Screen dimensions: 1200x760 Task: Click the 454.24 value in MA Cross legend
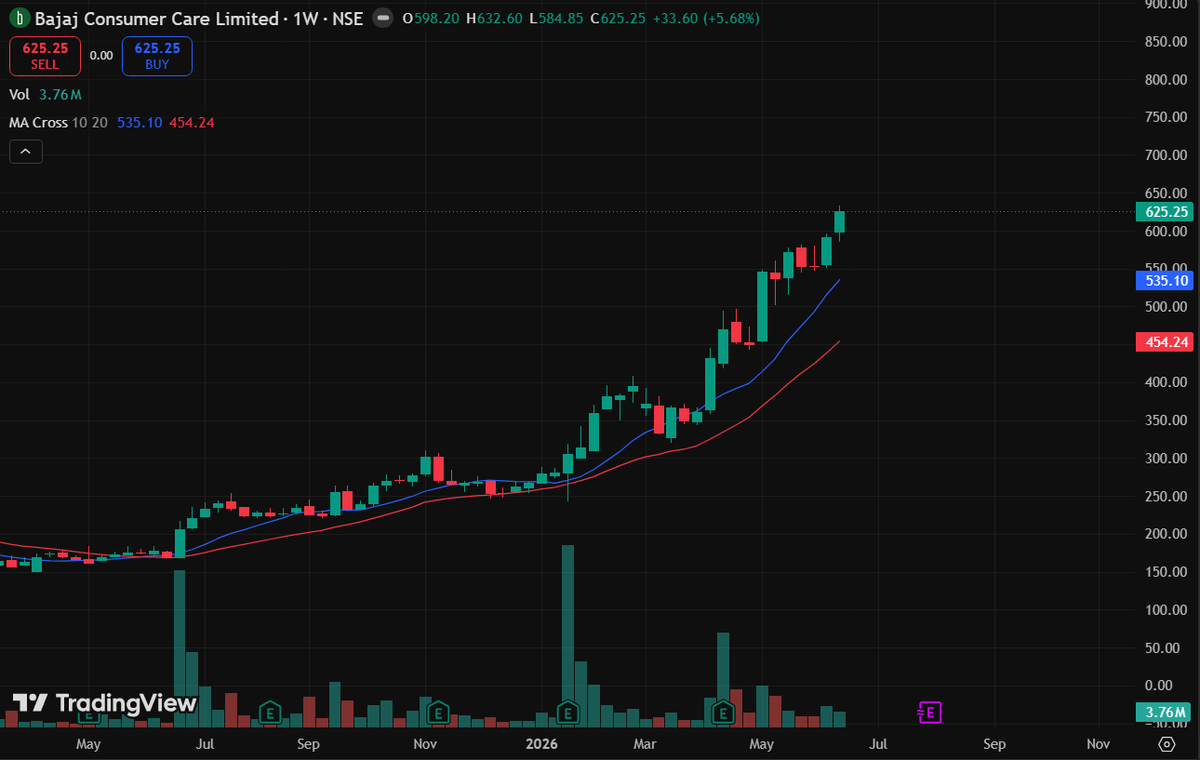click(190, 122)
